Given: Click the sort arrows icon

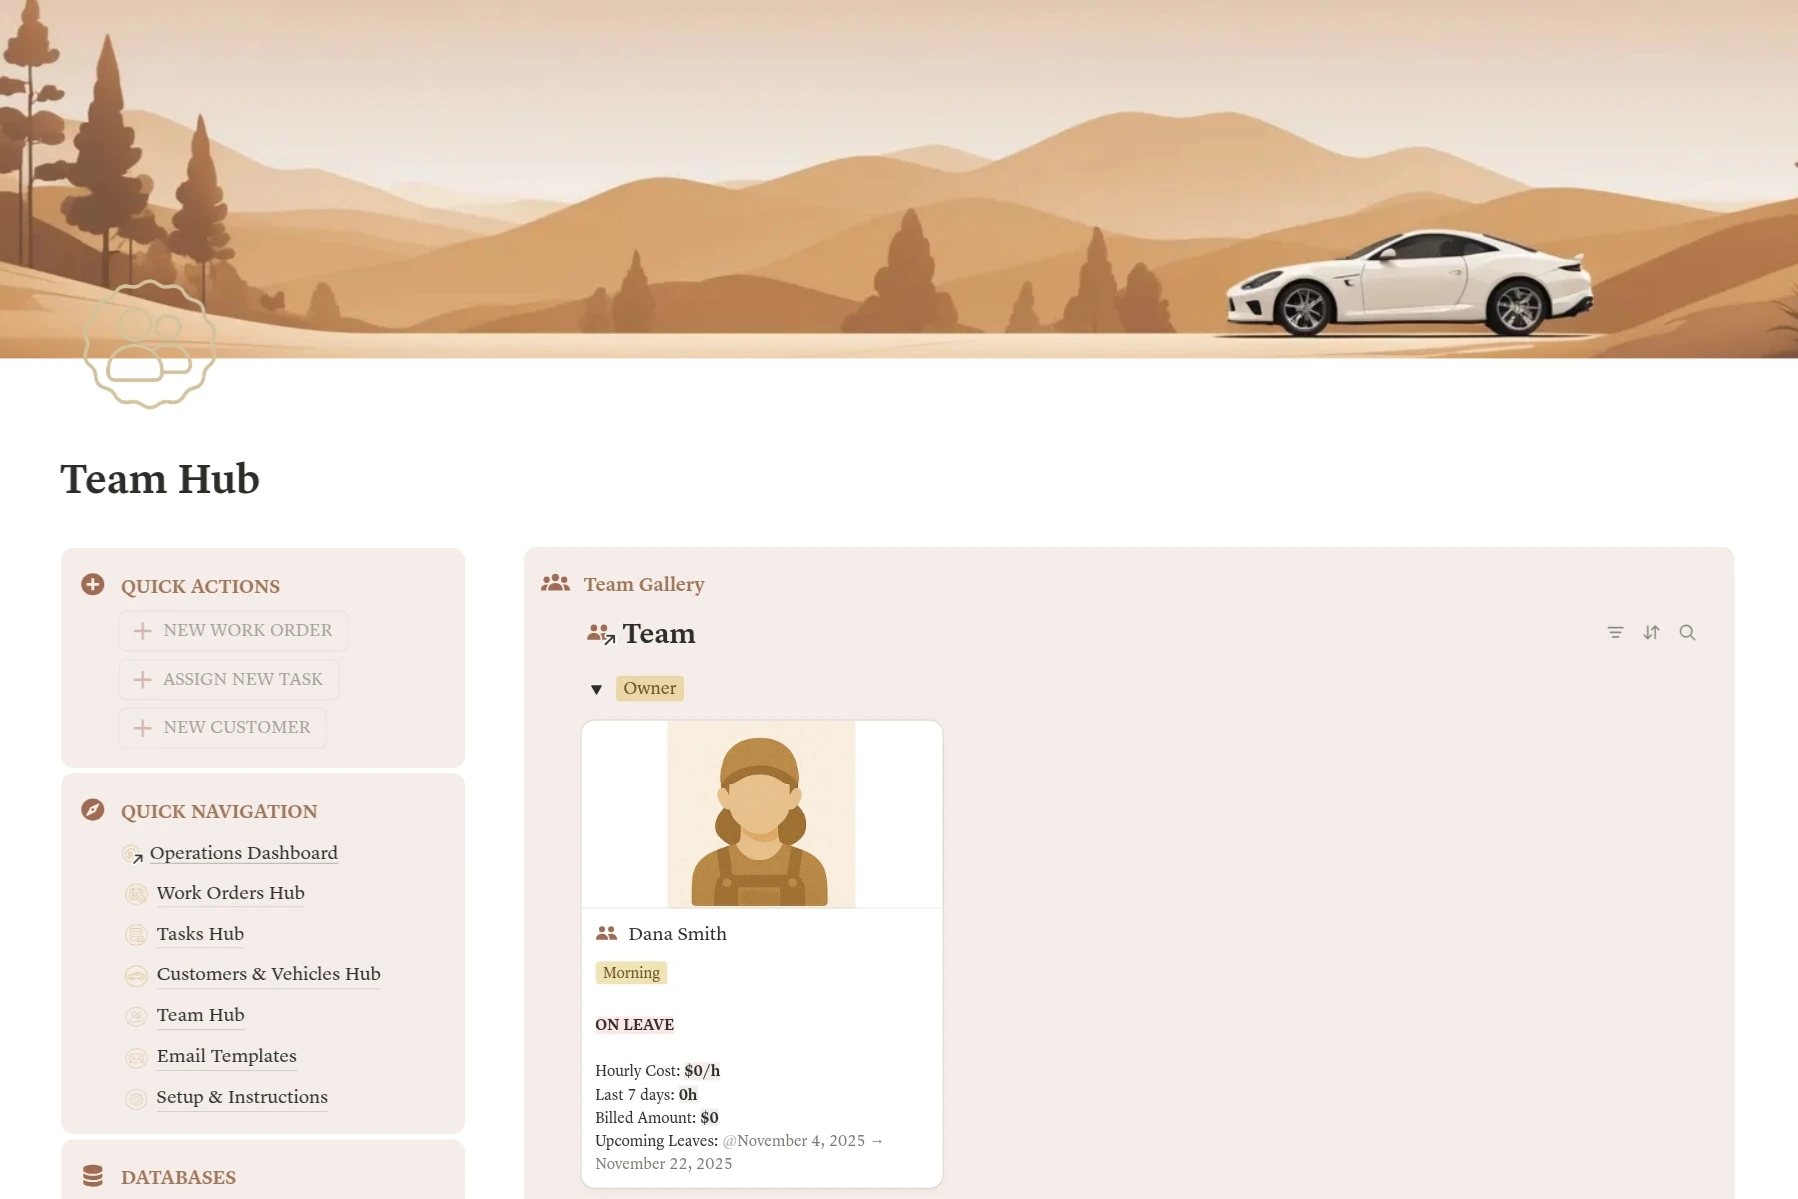Looking at the screenshot, I should click(1651, 632).
